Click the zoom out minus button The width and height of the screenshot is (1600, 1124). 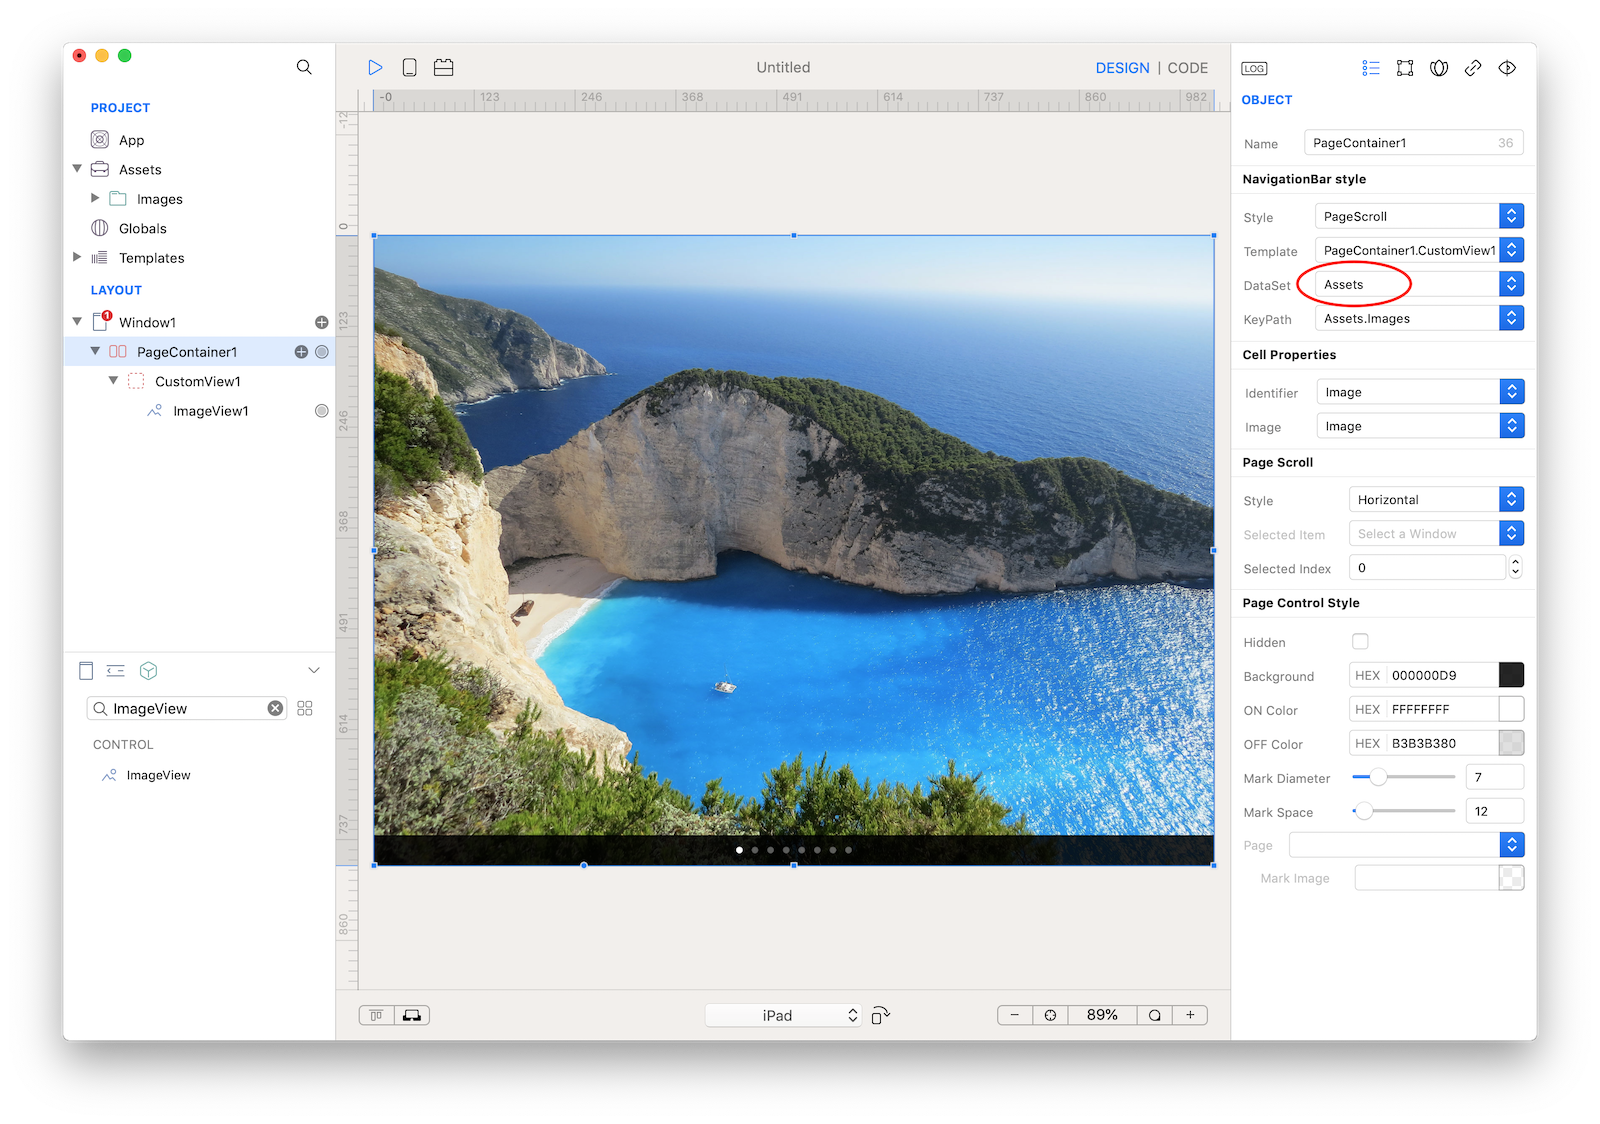(1015, 1015)
